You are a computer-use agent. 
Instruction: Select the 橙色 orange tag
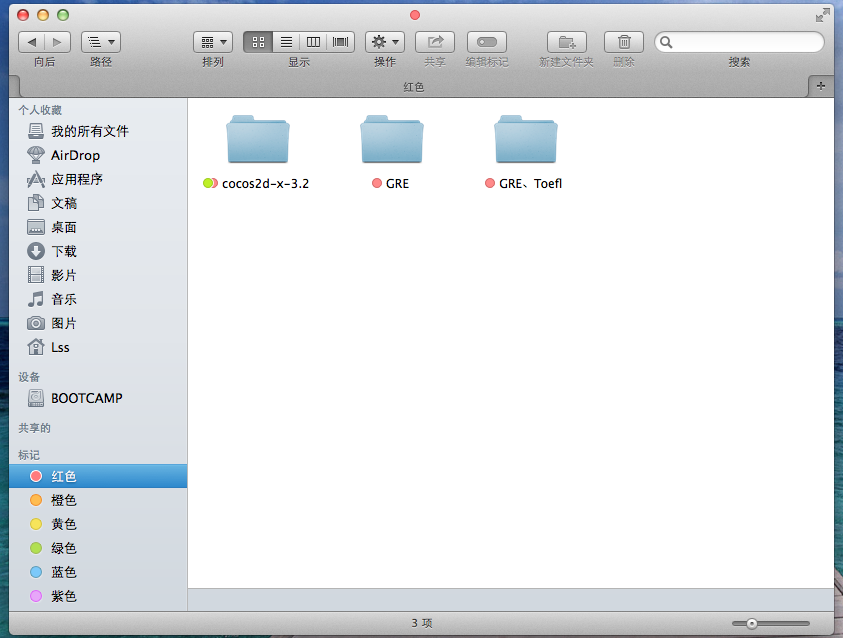pyautogui.click(x=98, y=500)
